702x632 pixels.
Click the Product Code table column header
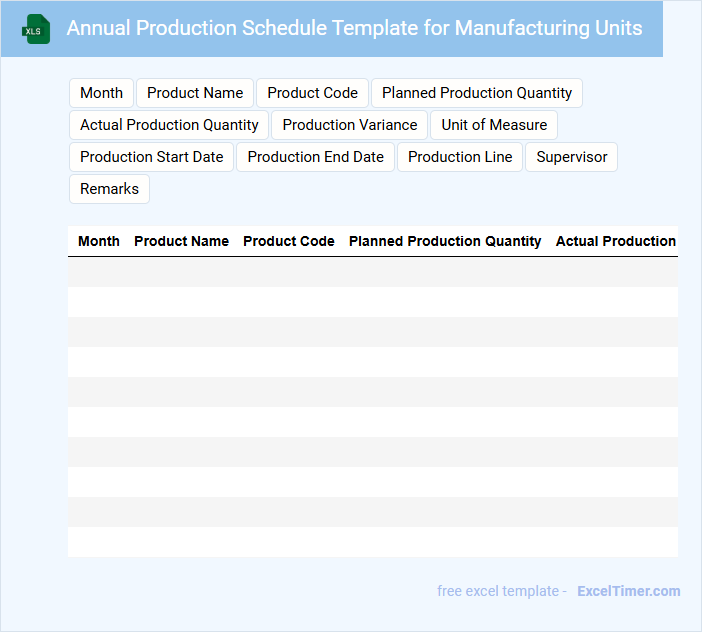coord(289,241)
